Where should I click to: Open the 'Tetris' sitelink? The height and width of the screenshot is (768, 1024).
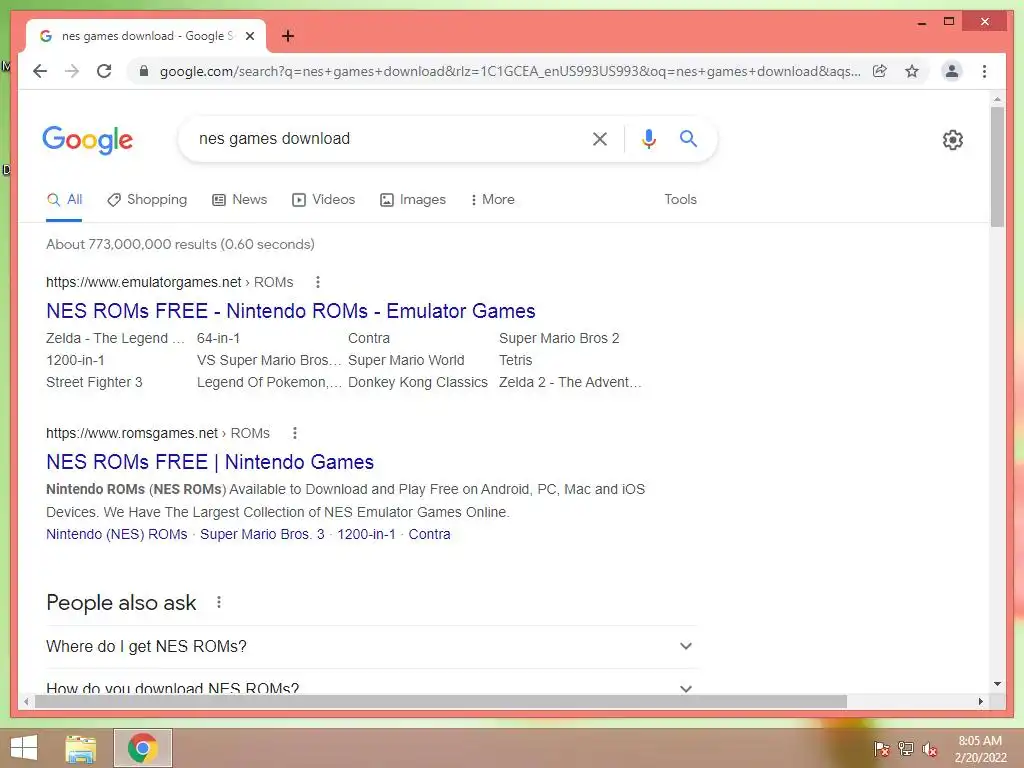pos(515,360)
